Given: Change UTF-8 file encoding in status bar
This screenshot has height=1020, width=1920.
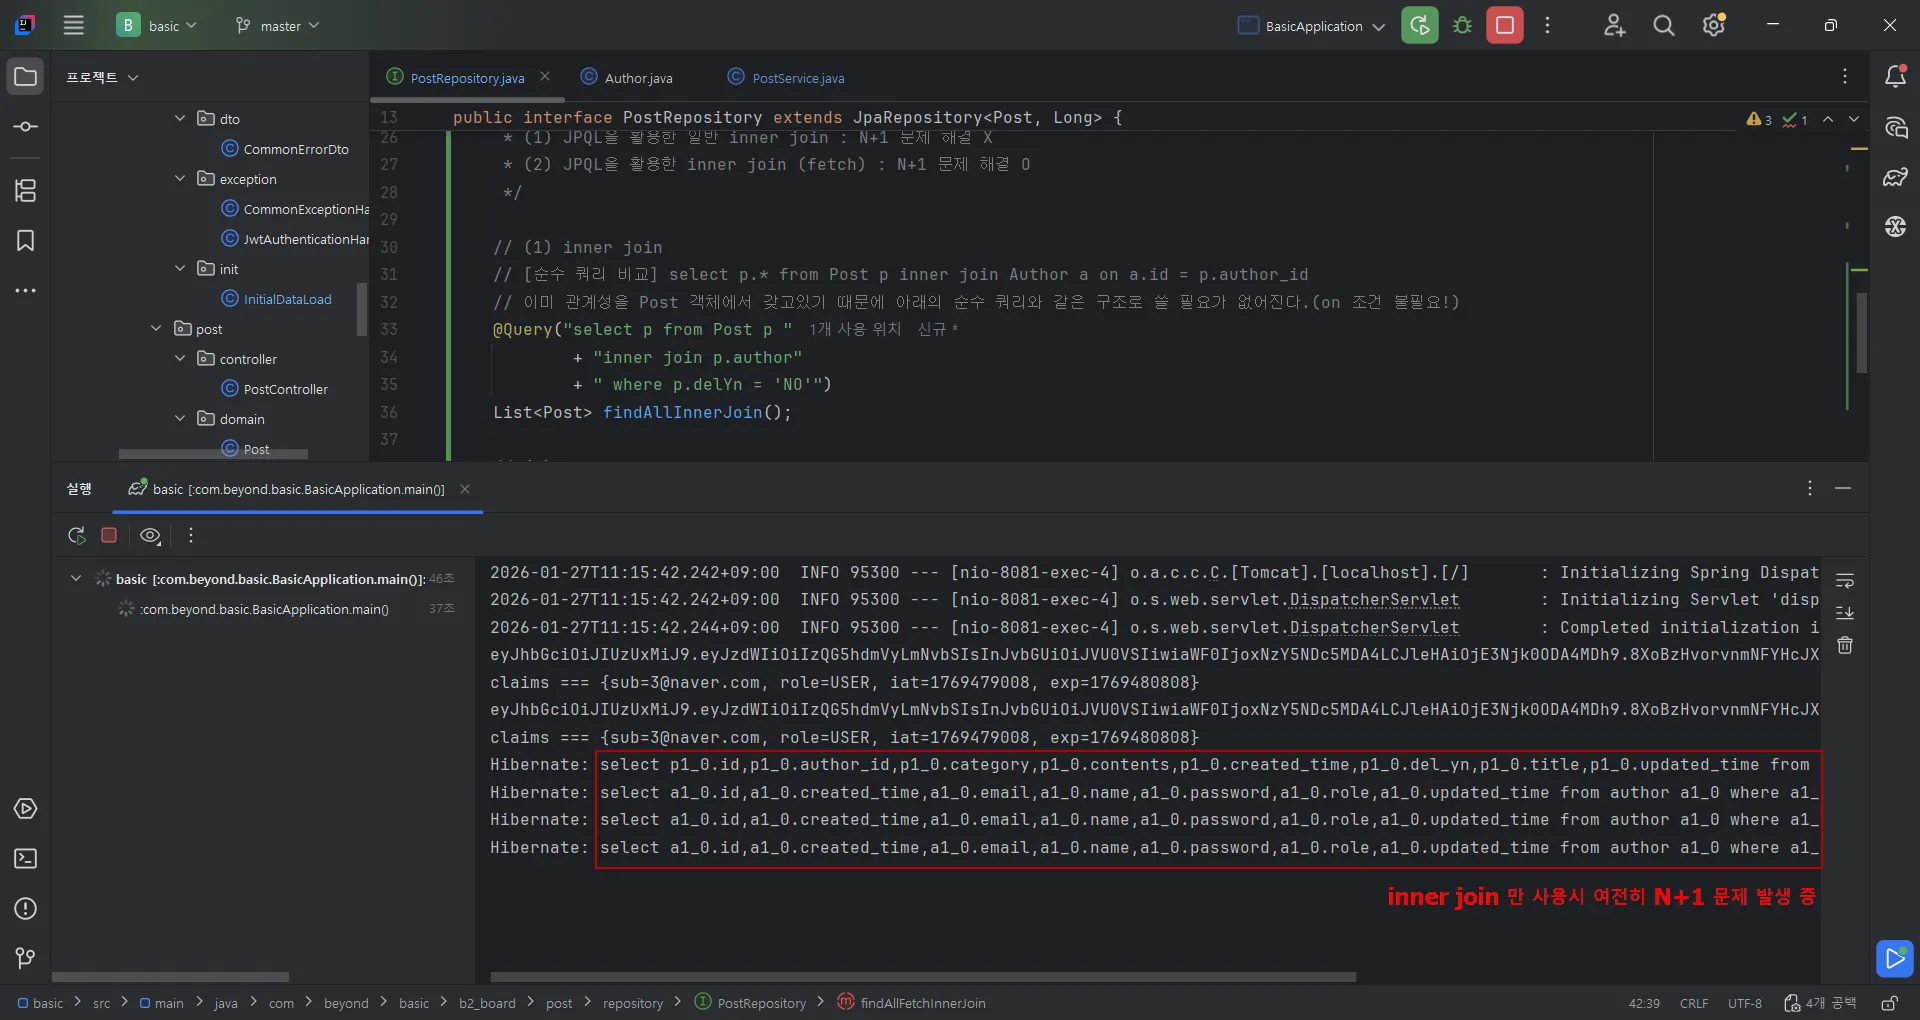Looking at the screenshot, I should click(1745, 1003).
